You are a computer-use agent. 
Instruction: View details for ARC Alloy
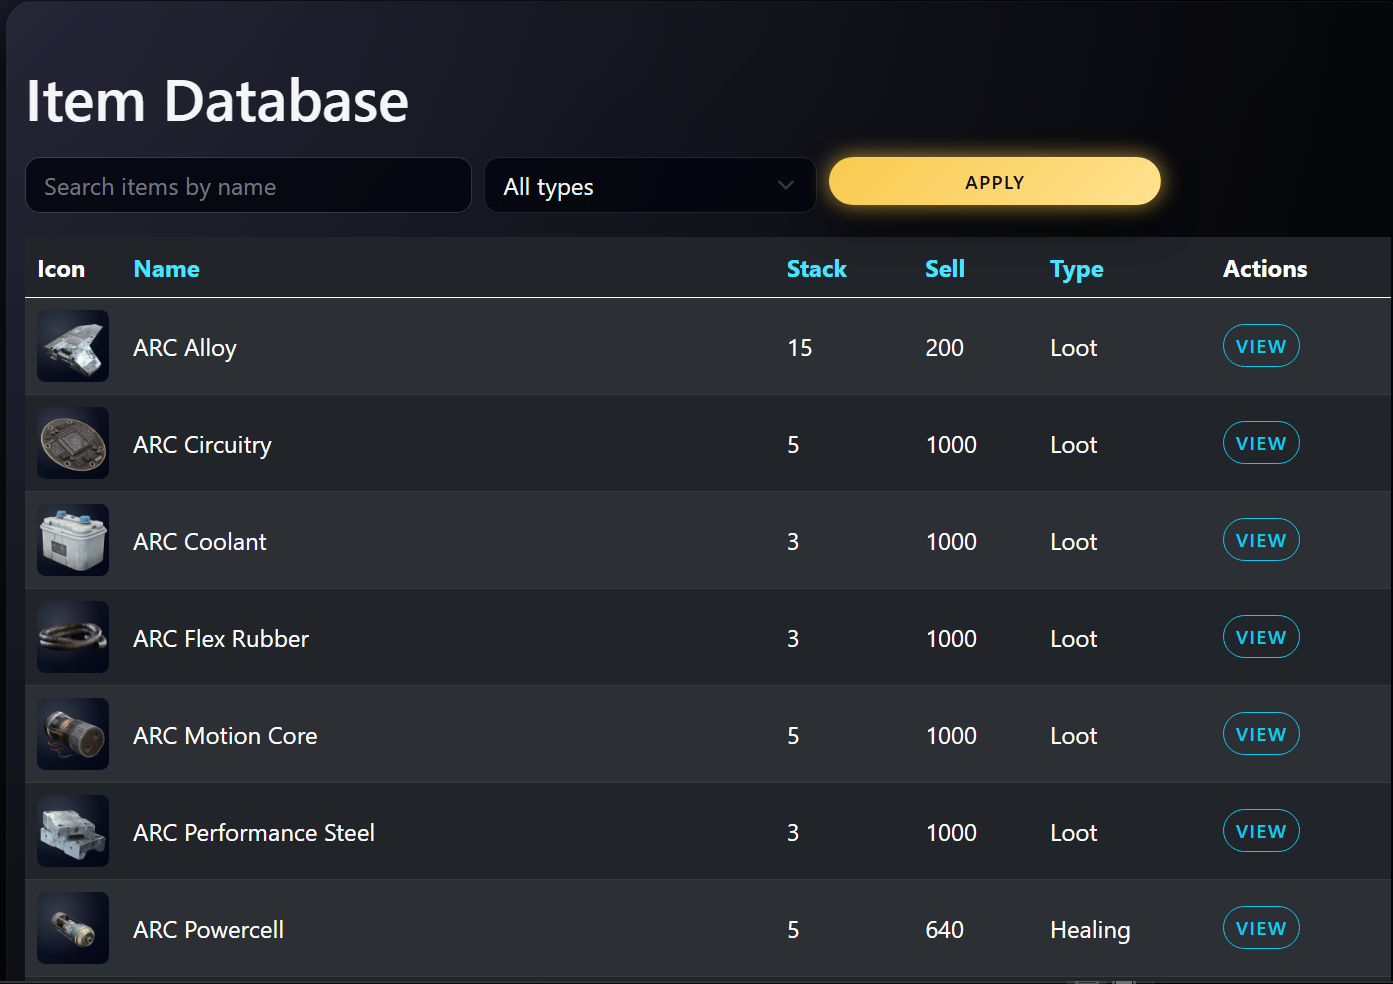coord(1261,346)
